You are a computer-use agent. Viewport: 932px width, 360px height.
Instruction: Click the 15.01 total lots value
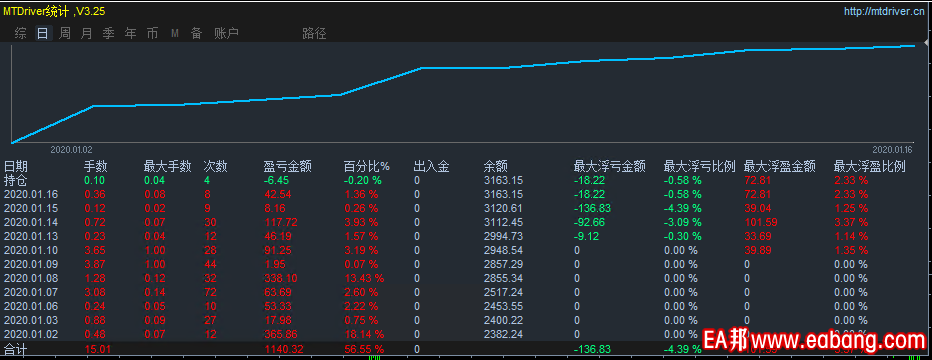pos(97,349)
